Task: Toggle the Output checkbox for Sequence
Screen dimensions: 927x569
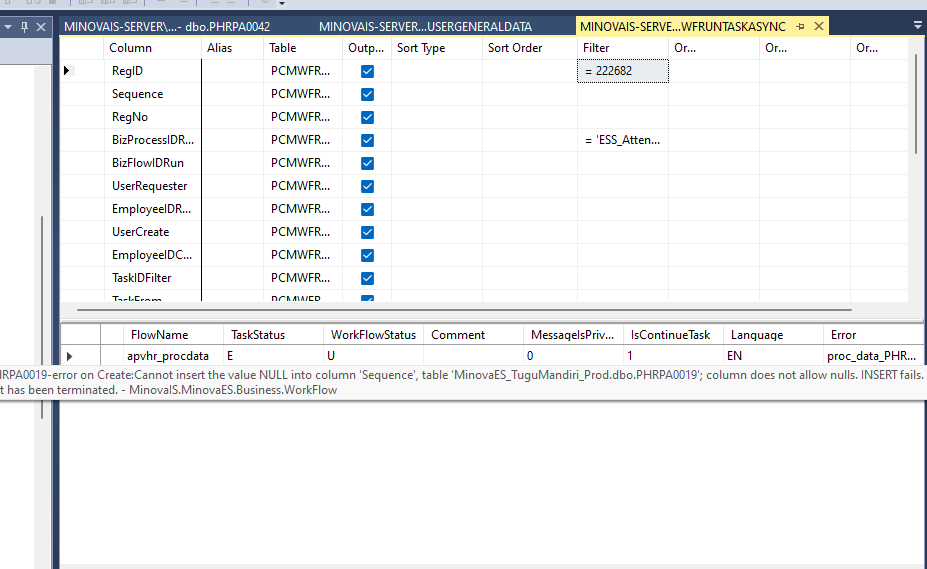Action: tap(367, 94)
